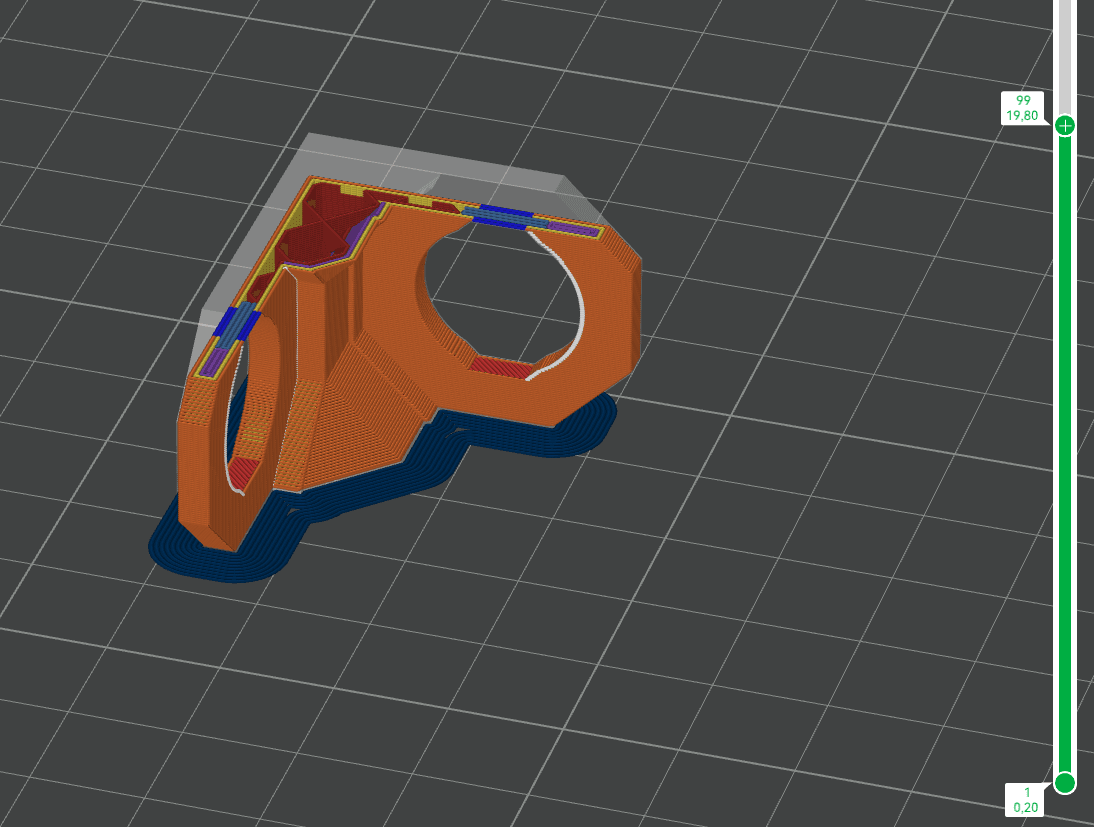Click the red patch inside the left oval hole
1094x827 pixels.
(244, 470)
